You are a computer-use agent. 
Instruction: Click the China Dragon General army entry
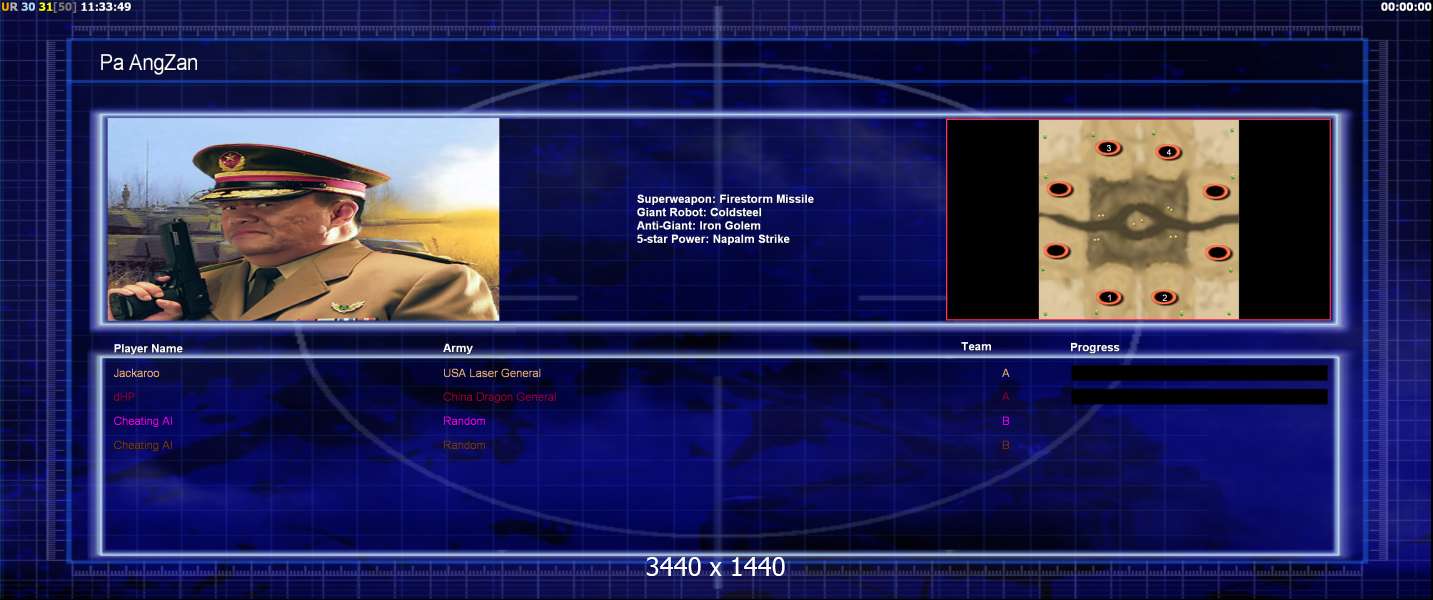500,397
